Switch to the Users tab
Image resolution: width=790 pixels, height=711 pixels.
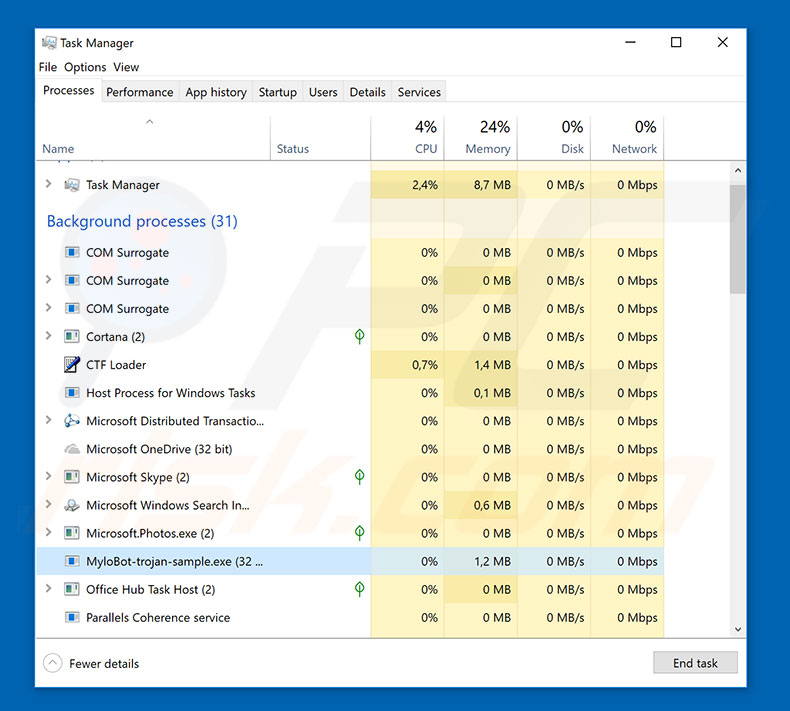point(323,92)
